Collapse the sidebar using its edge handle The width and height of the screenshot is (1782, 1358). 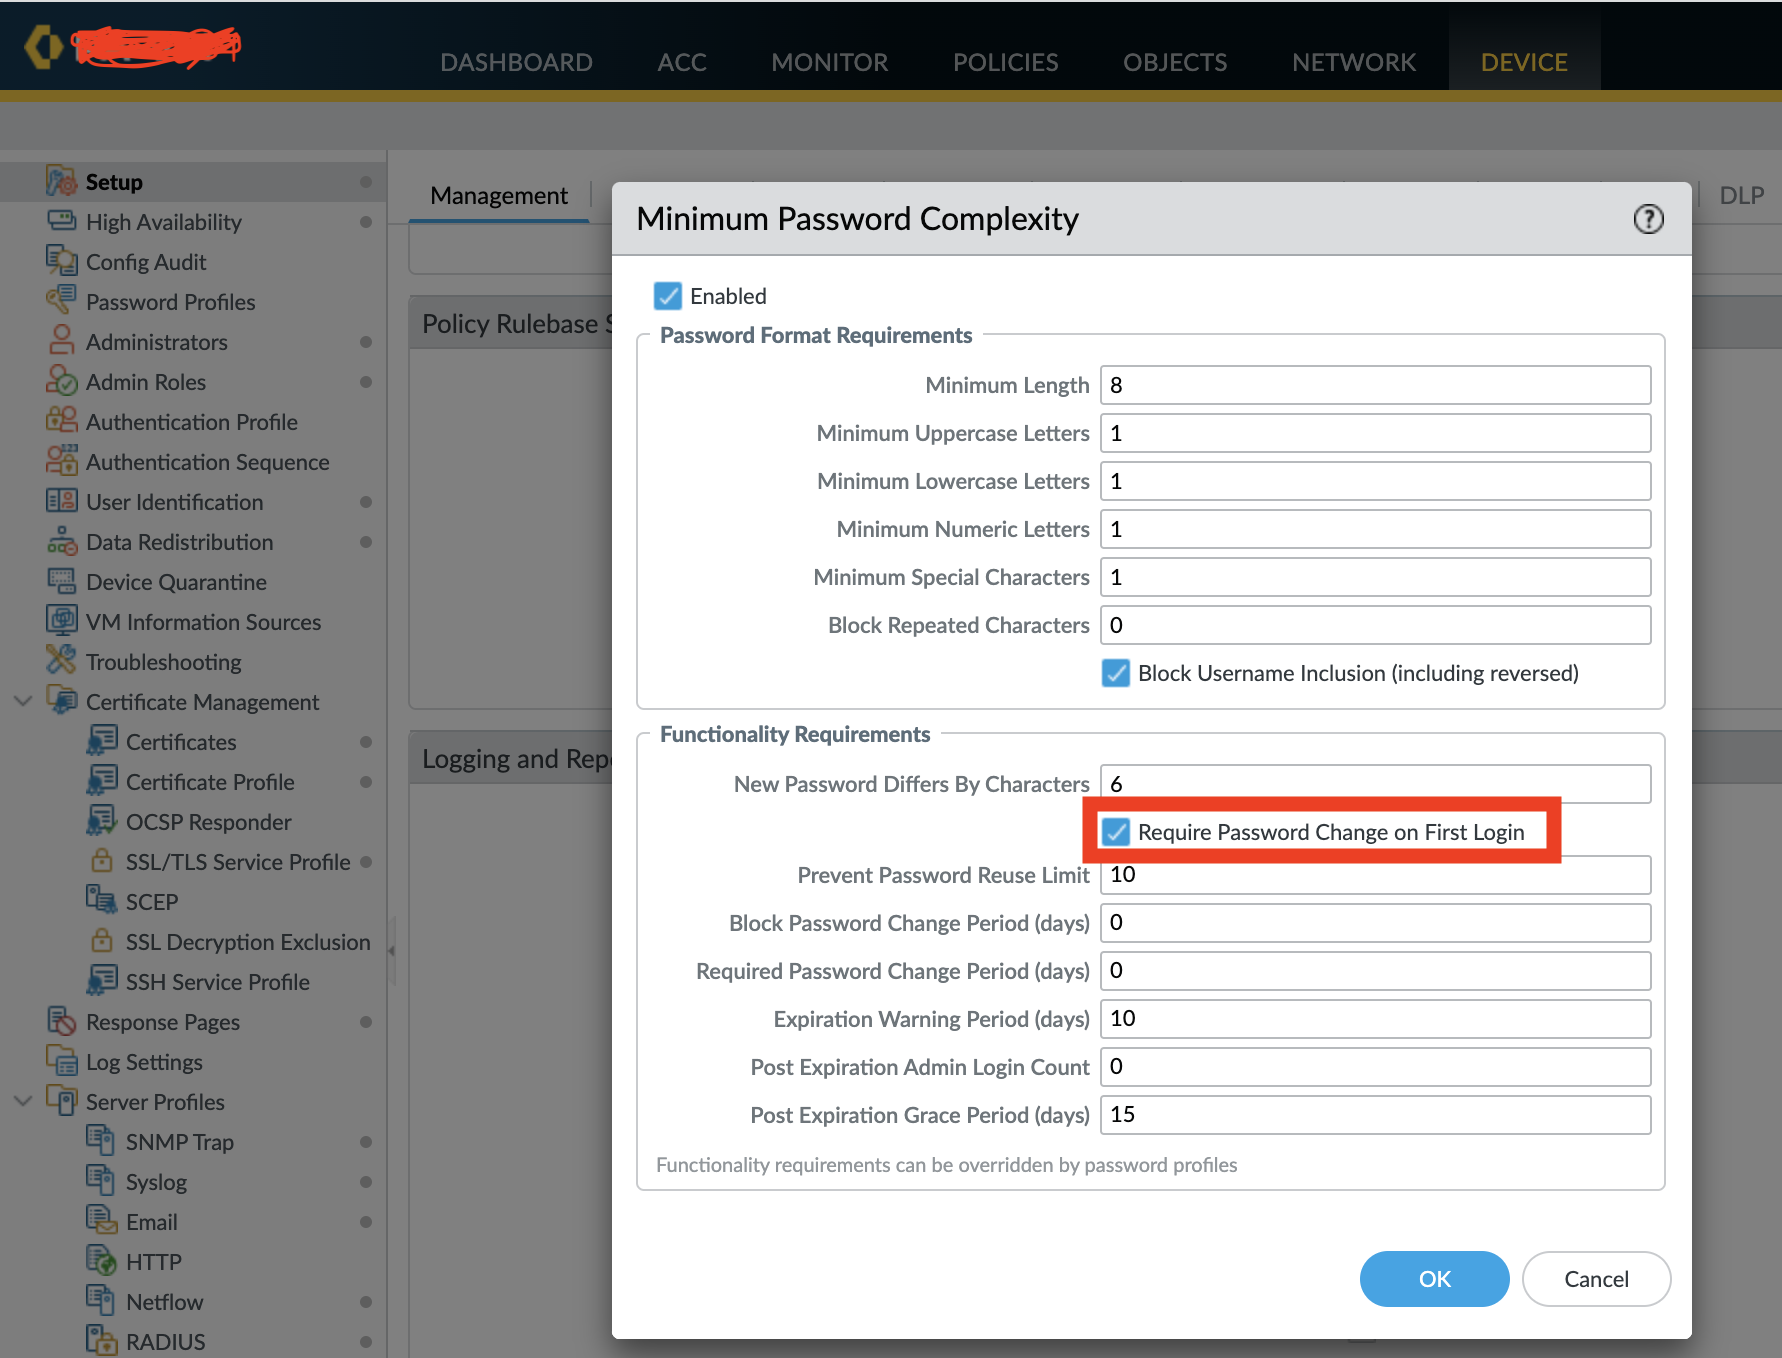[391, 950]
